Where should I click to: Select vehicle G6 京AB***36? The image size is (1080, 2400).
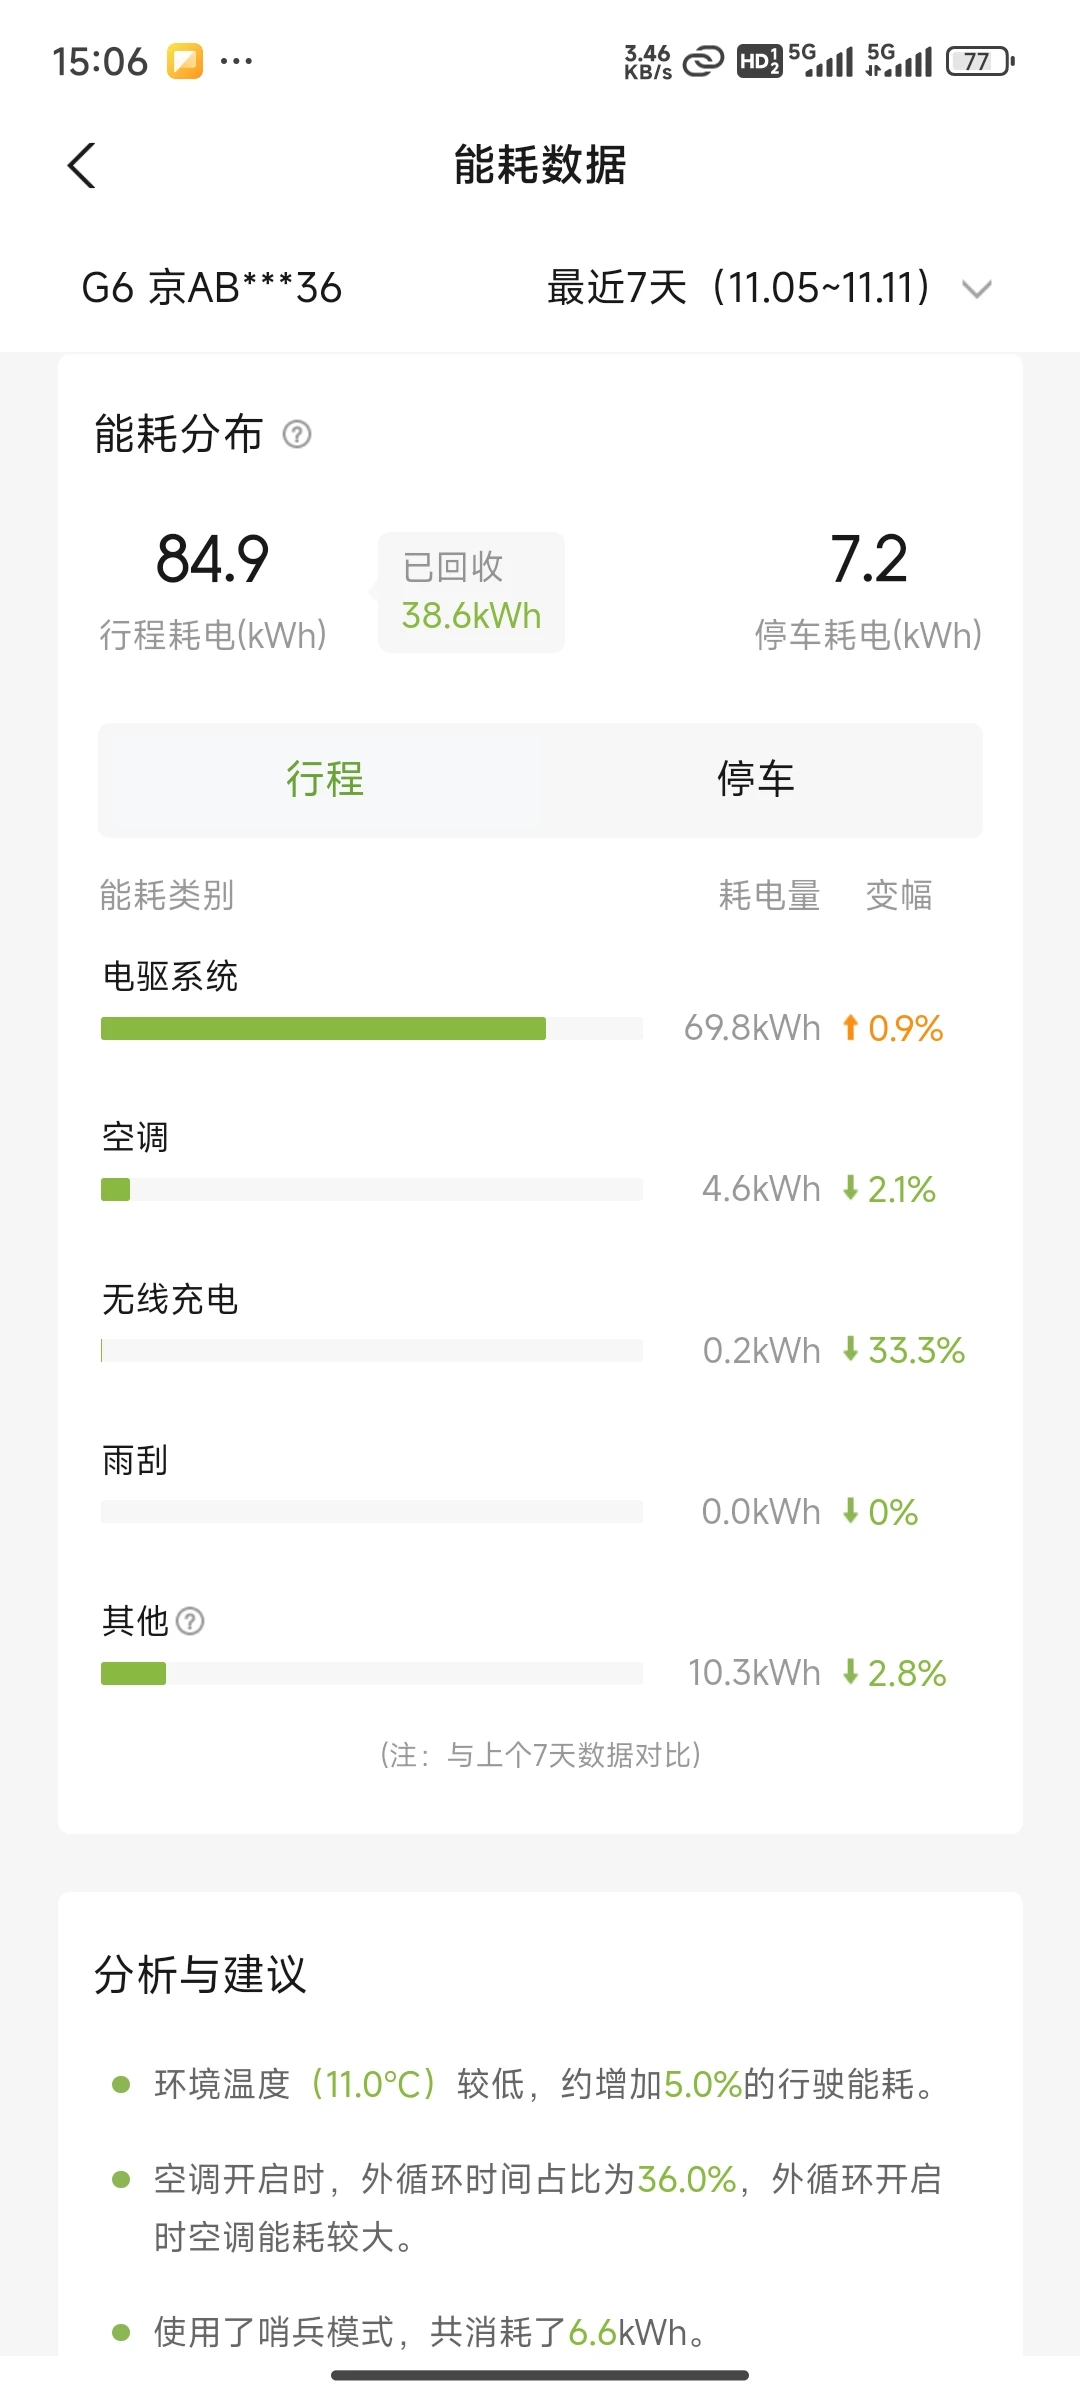coord(212,288)
